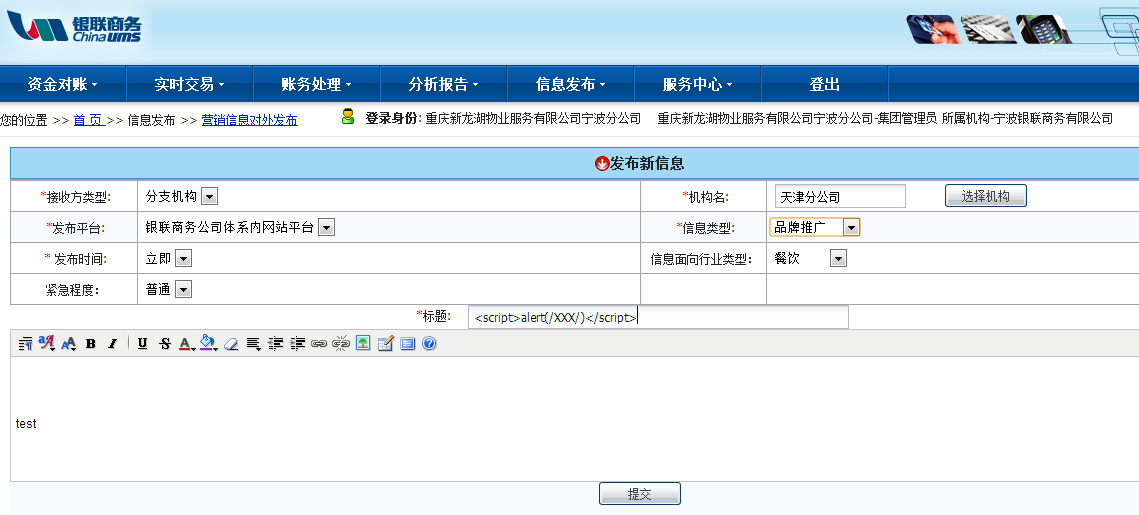Expand the 接收方类型 dropdown
The height and width of the screenshot is (515, 1139).
pos(209,196)
